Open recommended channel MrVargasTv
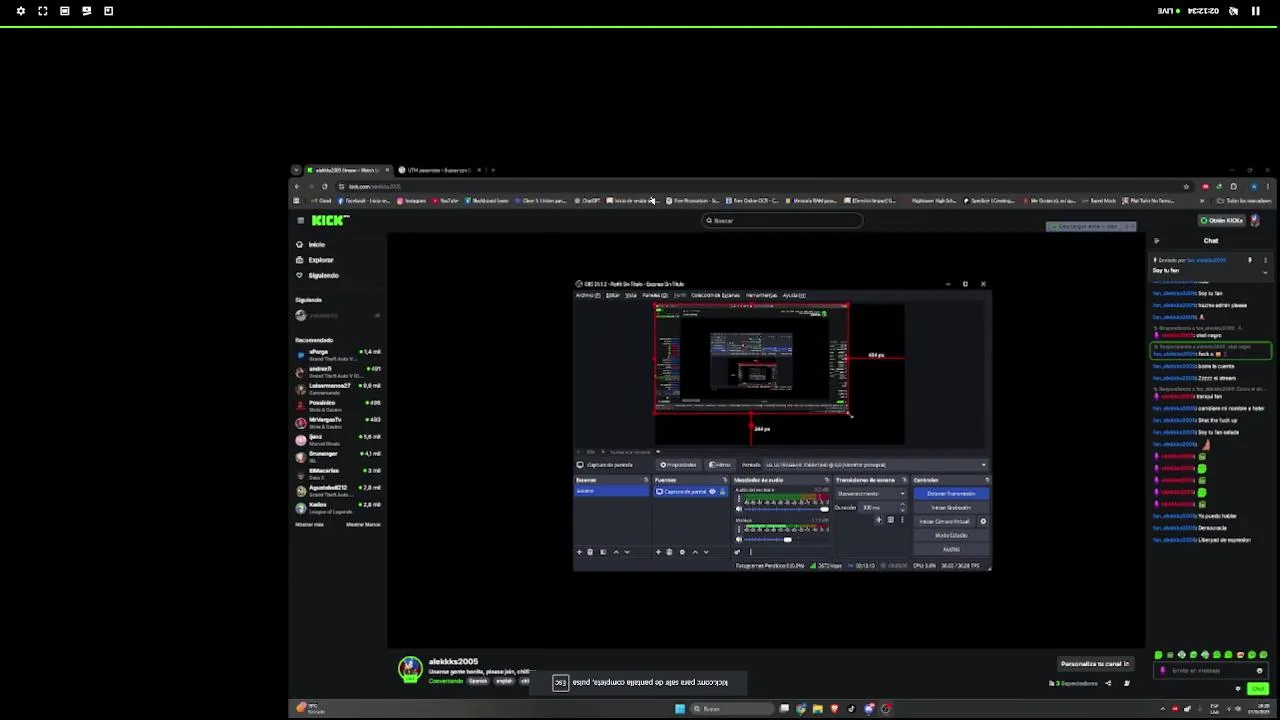Screen dimensions: 1280x720 click(338, 422)
